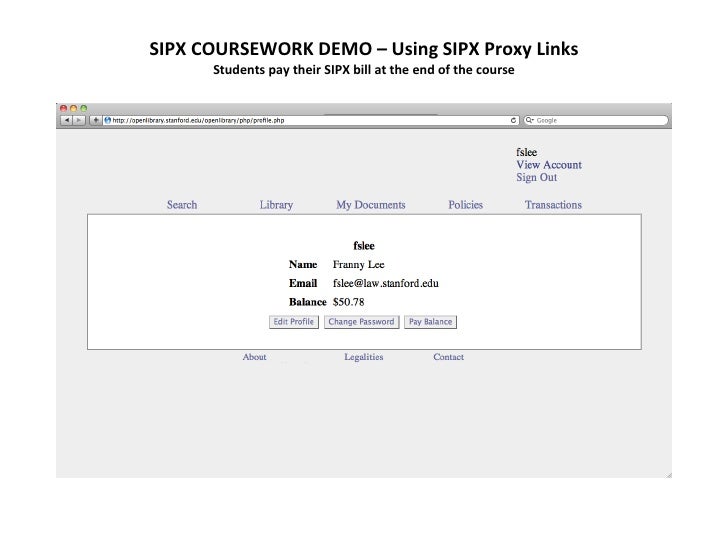Screen dimensions: 728x546
Task: Click the View Account link
Action: pos(549,165)
